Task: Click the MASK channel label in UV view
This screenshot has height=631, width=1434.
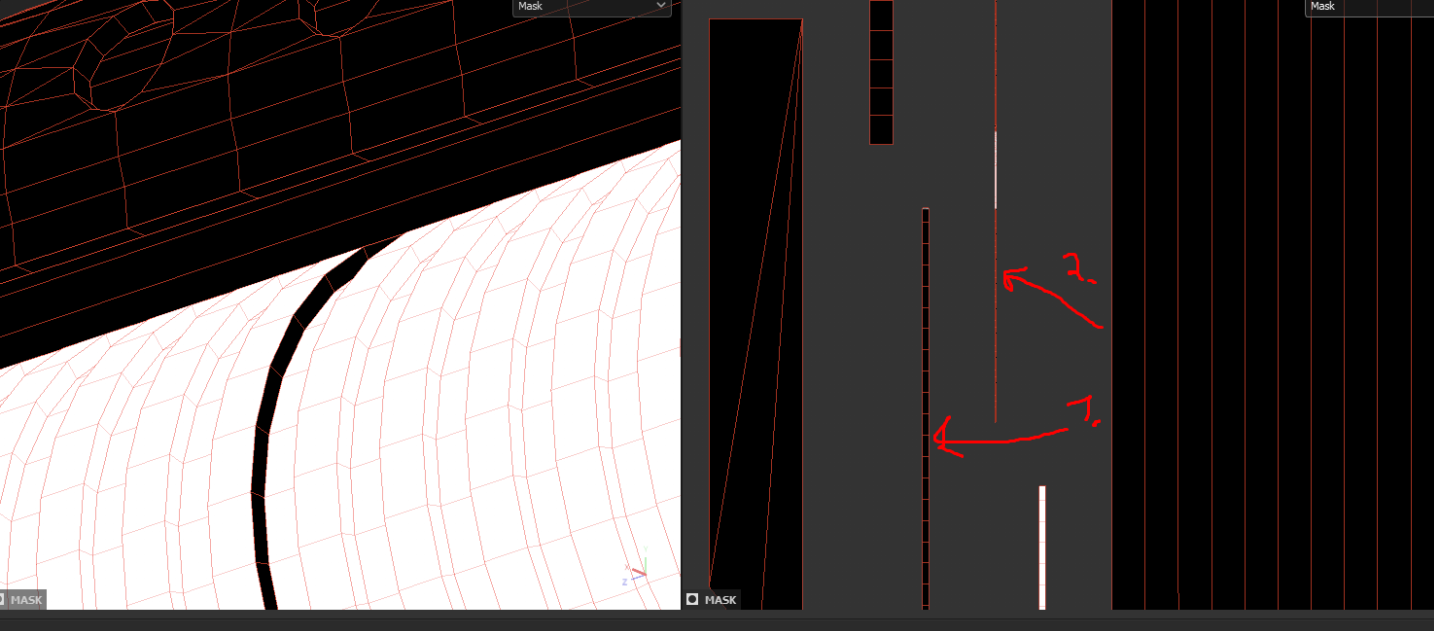Action: click(720, 600)
